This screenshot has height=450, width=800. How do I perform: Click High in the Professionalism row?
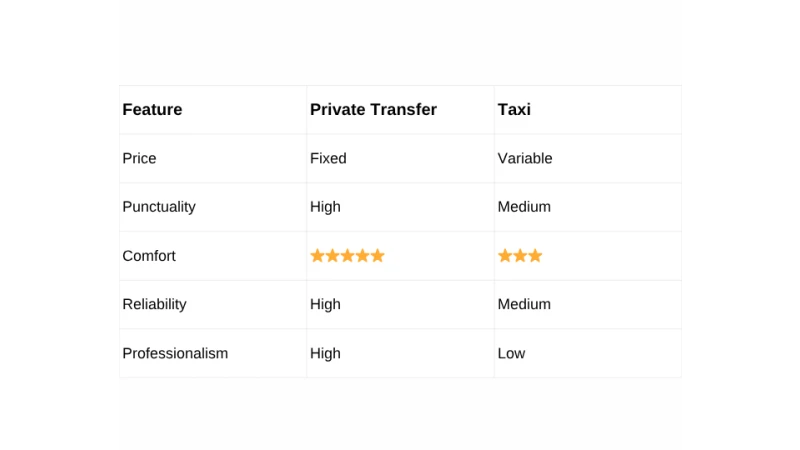pos(325,353)
